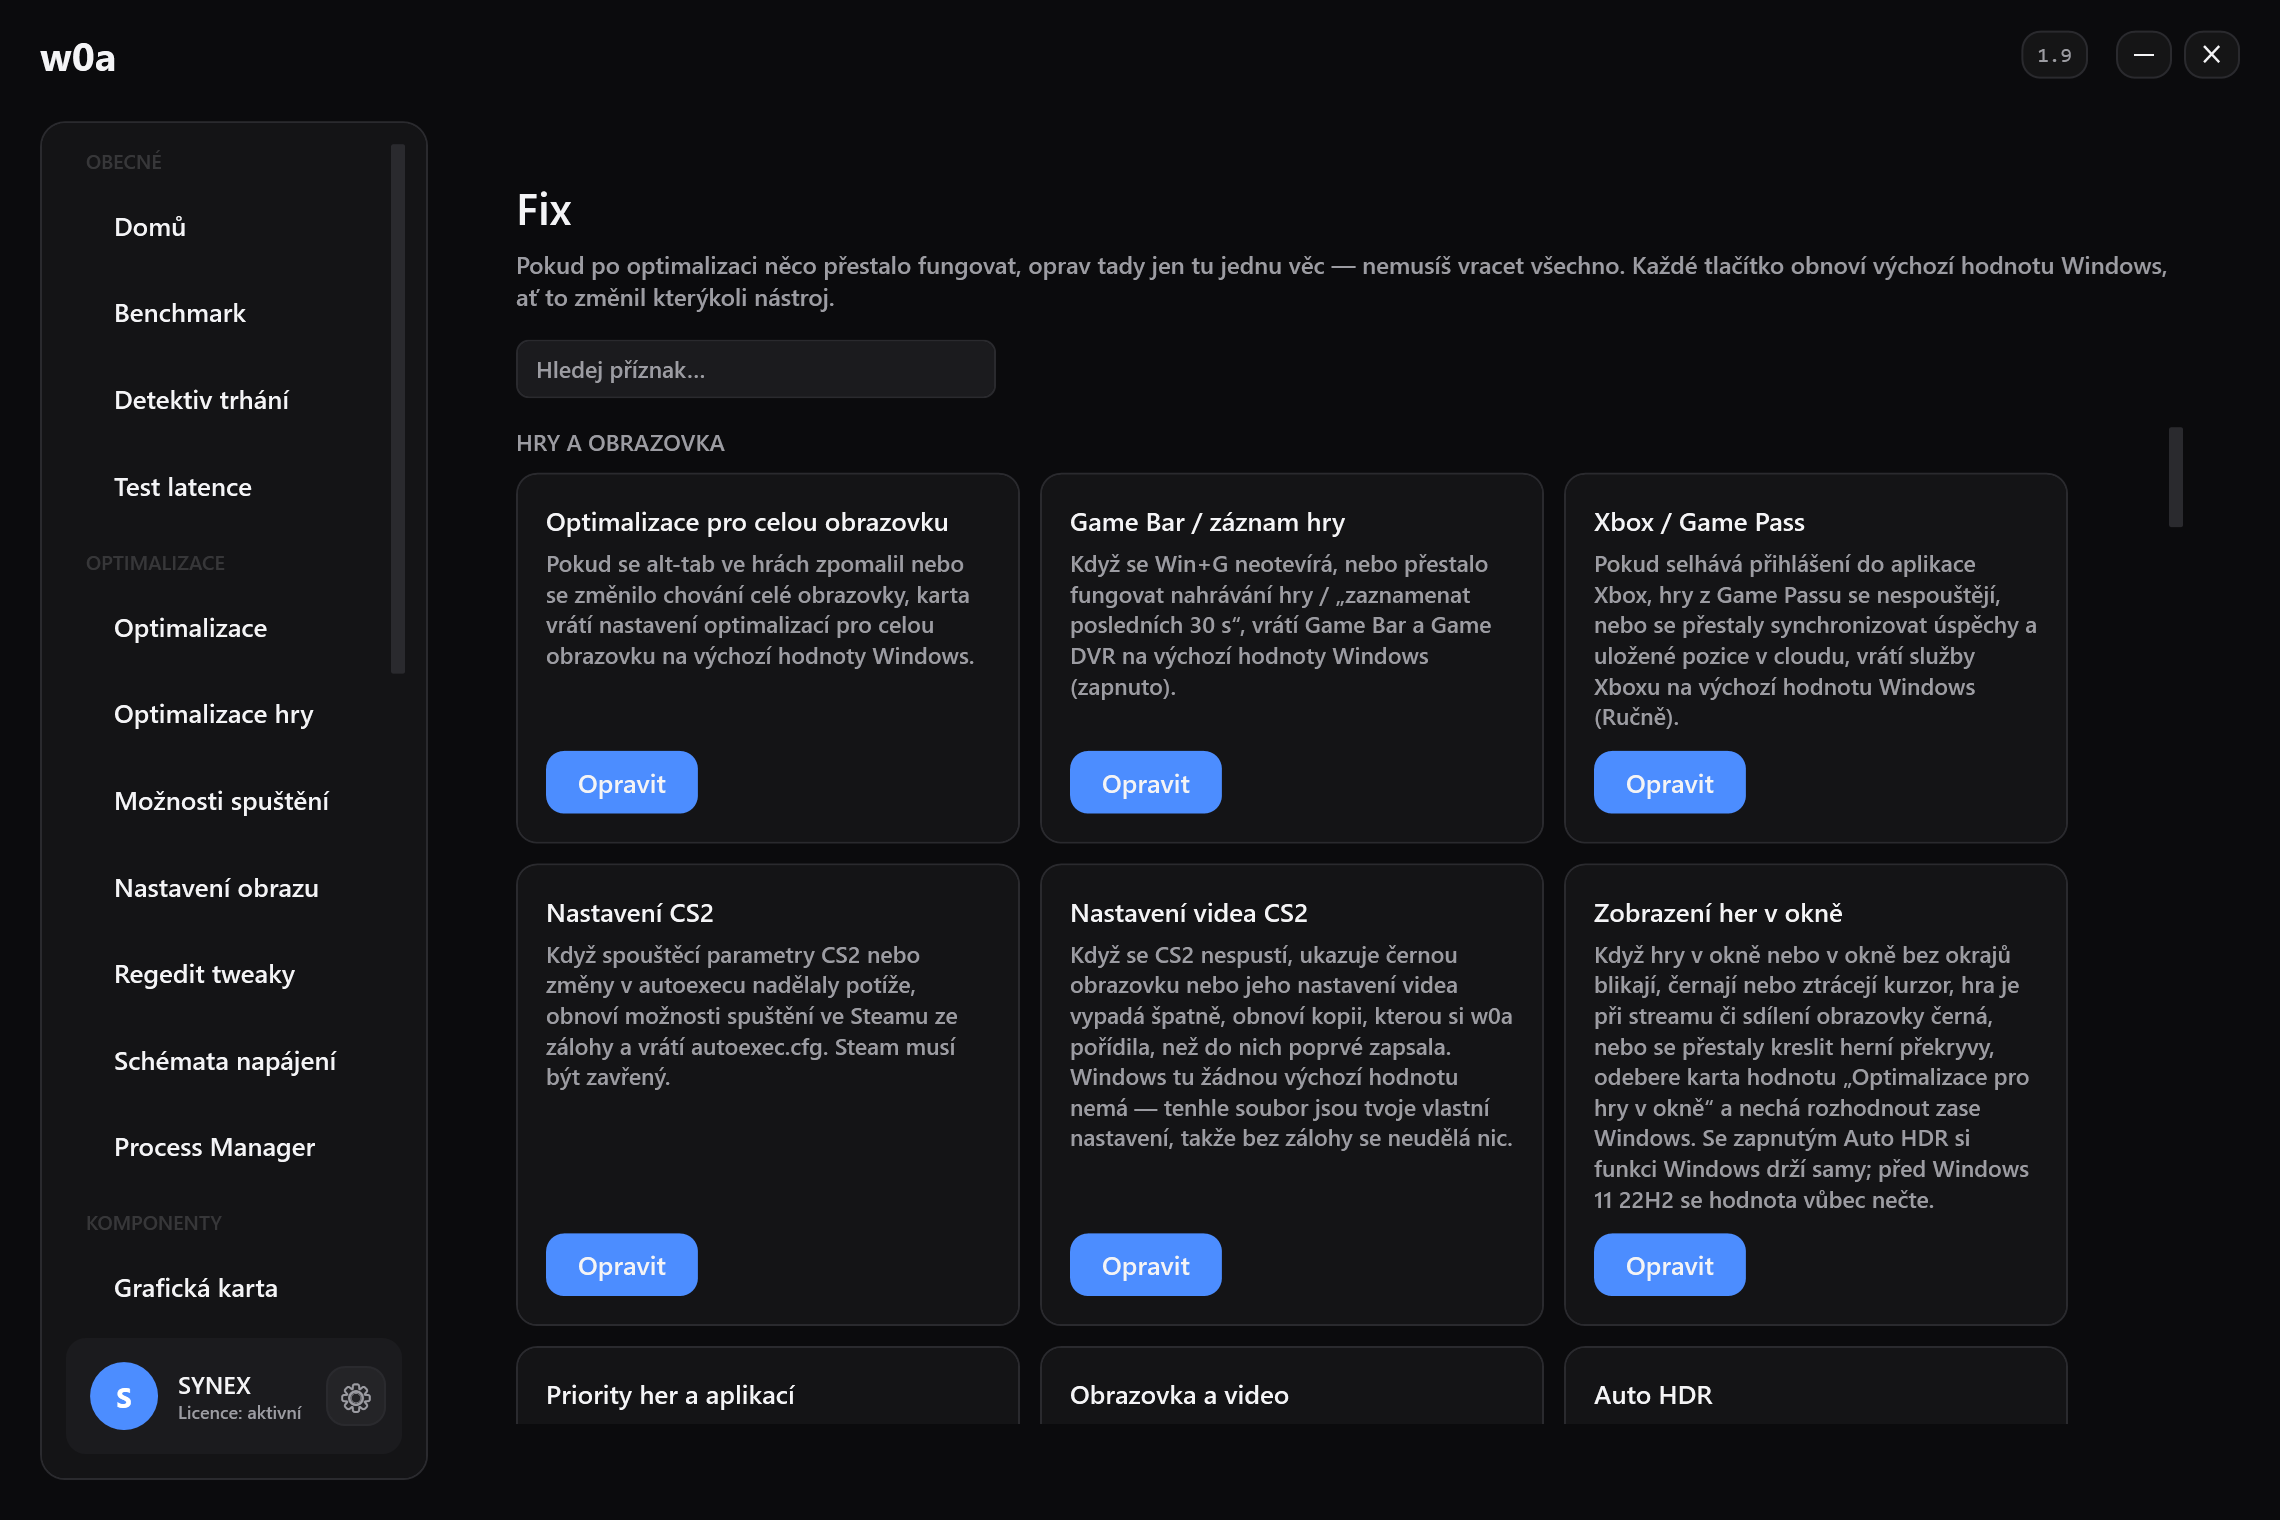Click the Licence: aktivní status text
The width and height of the screenshot is (2280, 1520).
pyautogui.click(x=239, y=1413)
